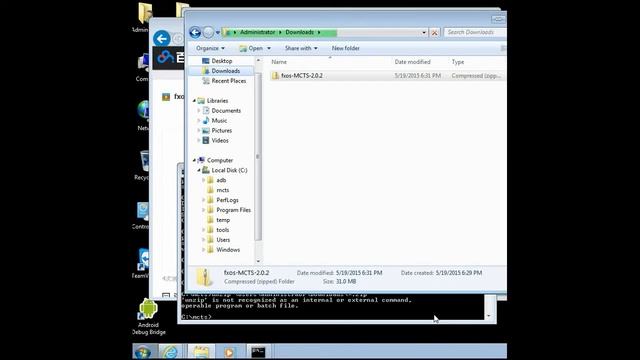Stop loading via address bar X
Image resolution: width=640 pixels, height=360 pixels.
434,33
